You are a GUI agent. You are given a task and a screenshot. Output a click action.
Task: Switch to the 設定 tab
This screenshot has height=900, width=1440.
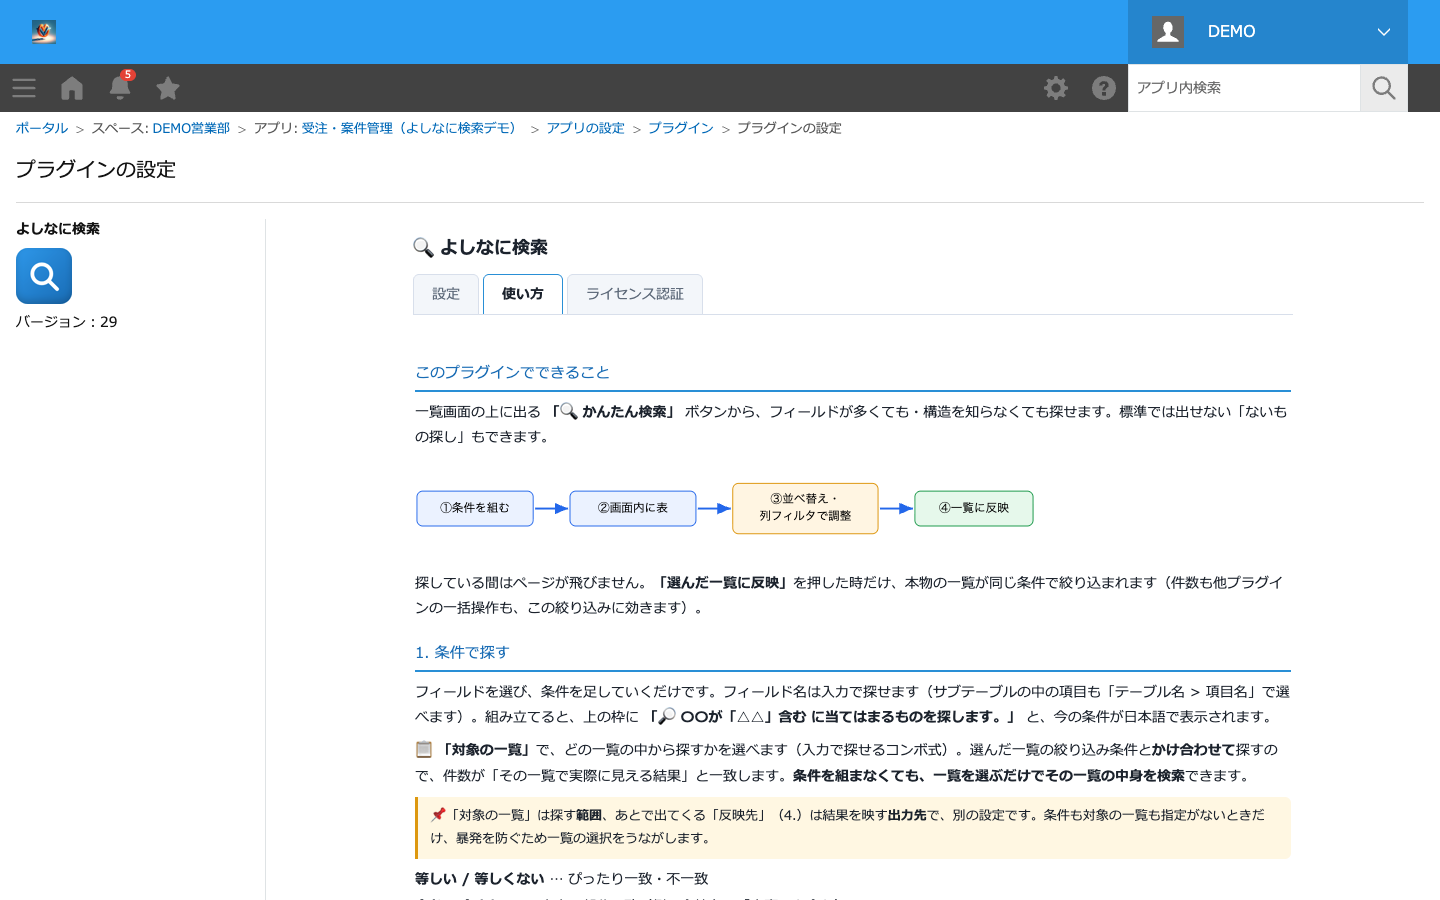click(446, 294)
